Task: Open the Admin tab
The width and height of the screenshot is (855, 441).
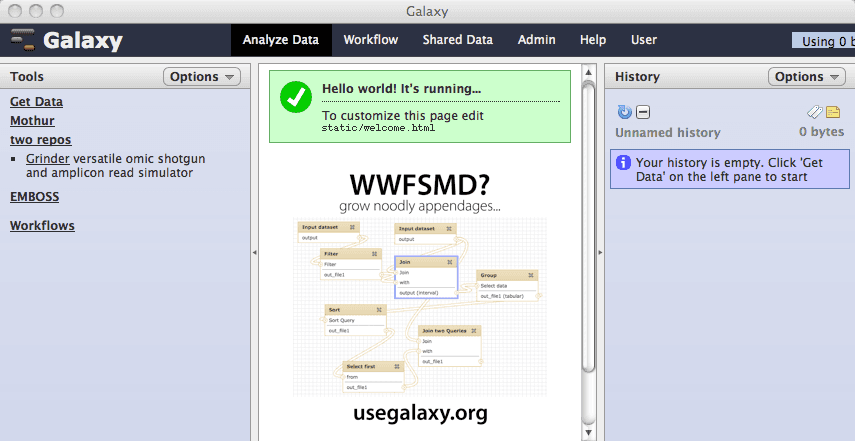Action: pyautogui.click(x=537, y=40)
